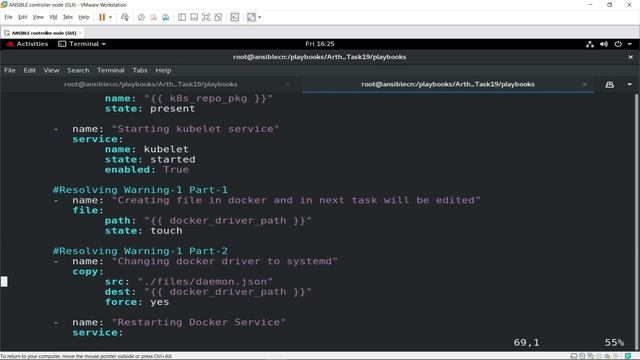The image size is (640, 360).
Task: Open VMware Edit menu
Action: click(22, 17)
